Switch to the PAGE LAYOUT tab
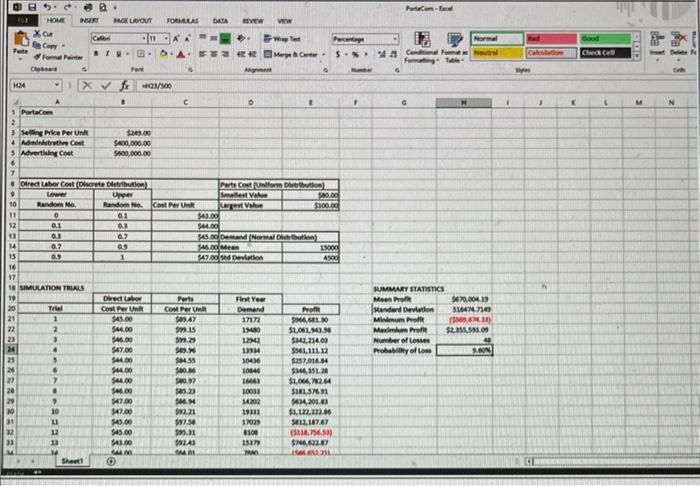 click(133, 21)
